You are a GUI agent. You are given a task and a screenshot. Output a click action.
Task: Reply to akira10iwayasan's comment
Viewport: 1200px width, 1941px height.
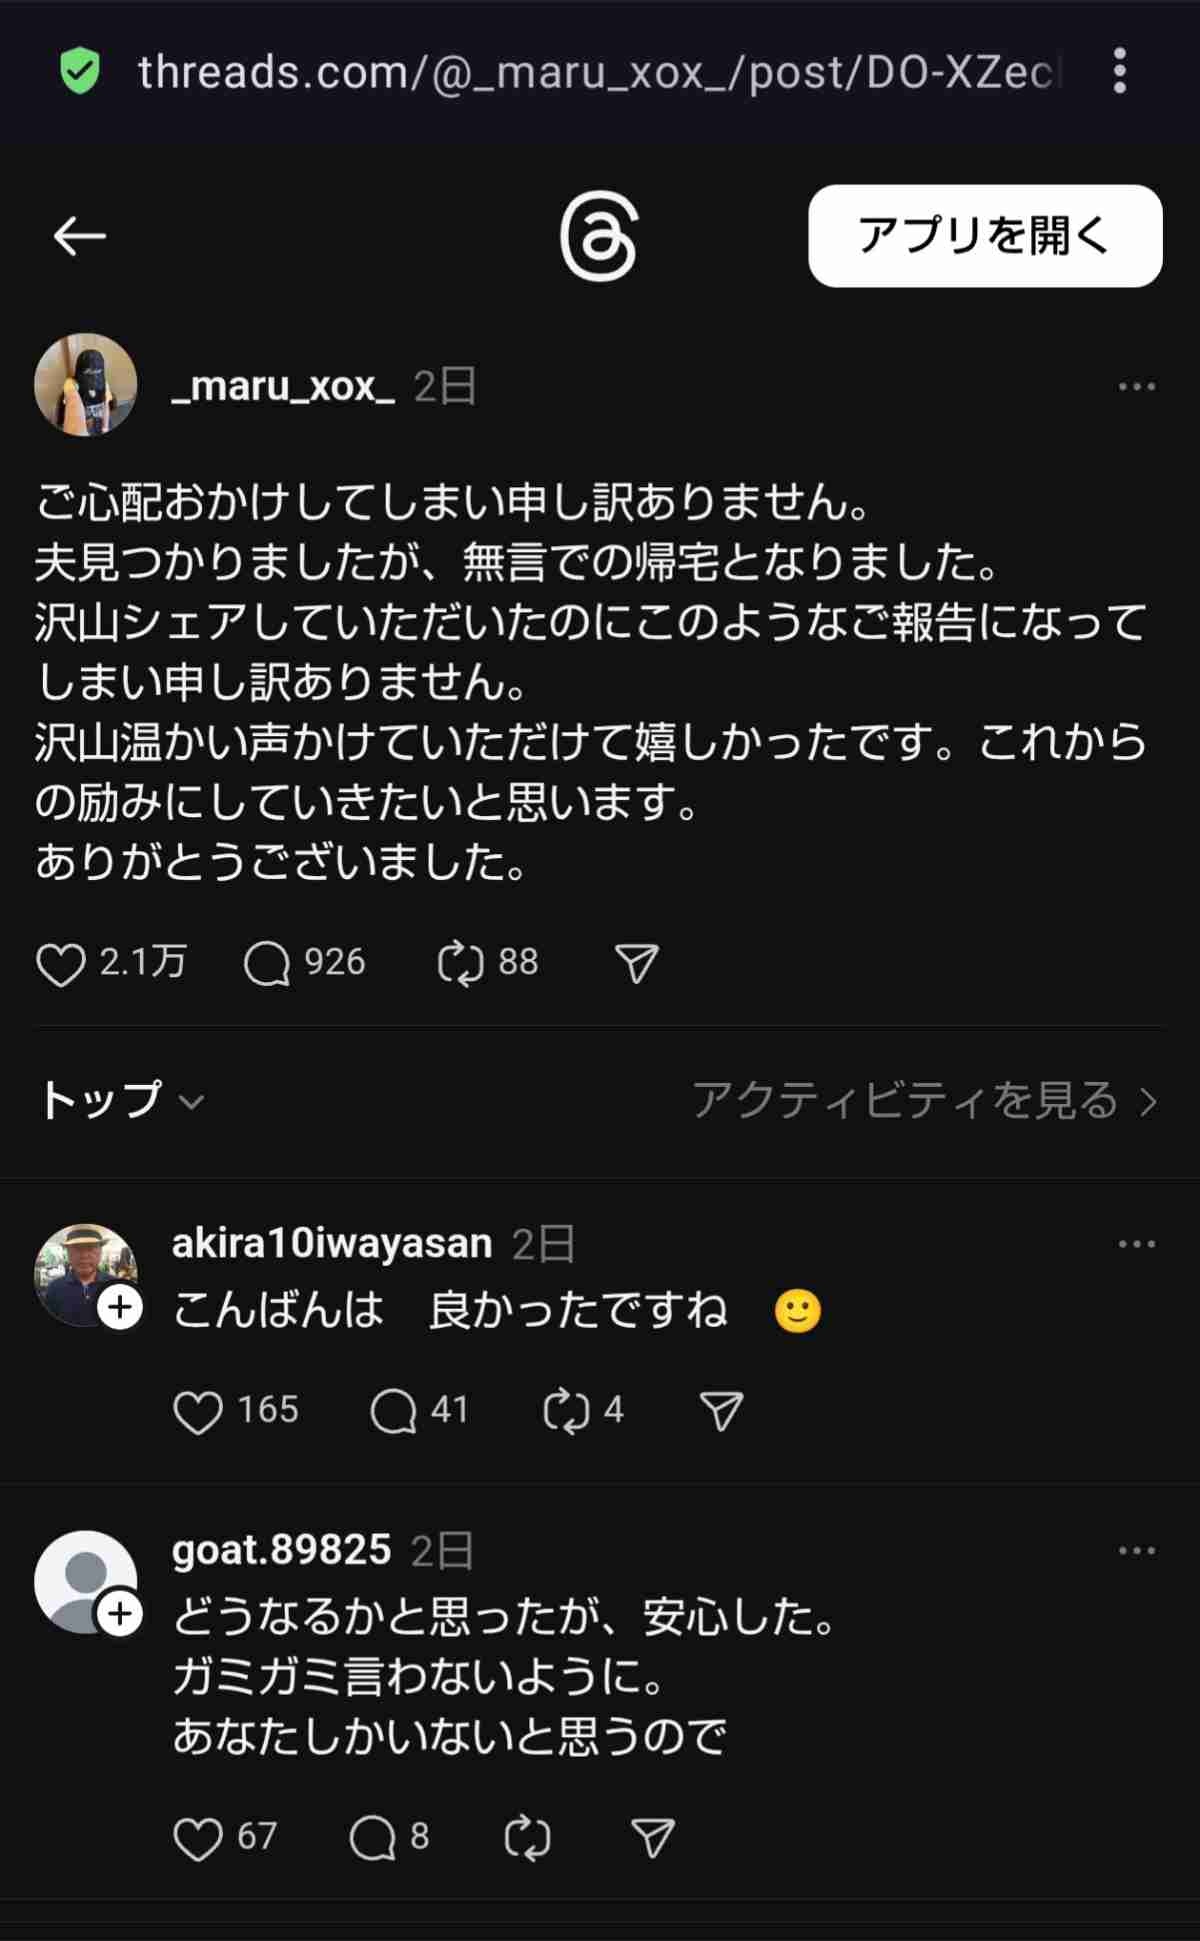click(x=393, y=1412)
